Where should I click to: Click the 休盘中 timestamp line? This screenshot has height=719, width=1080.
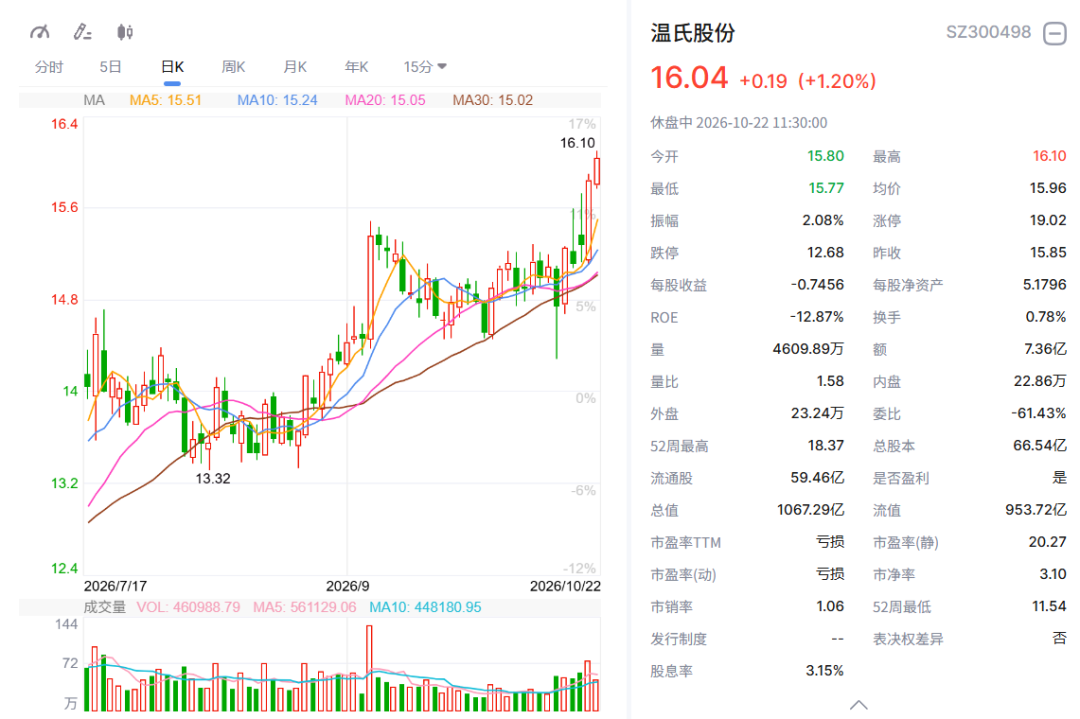point(739,123)
